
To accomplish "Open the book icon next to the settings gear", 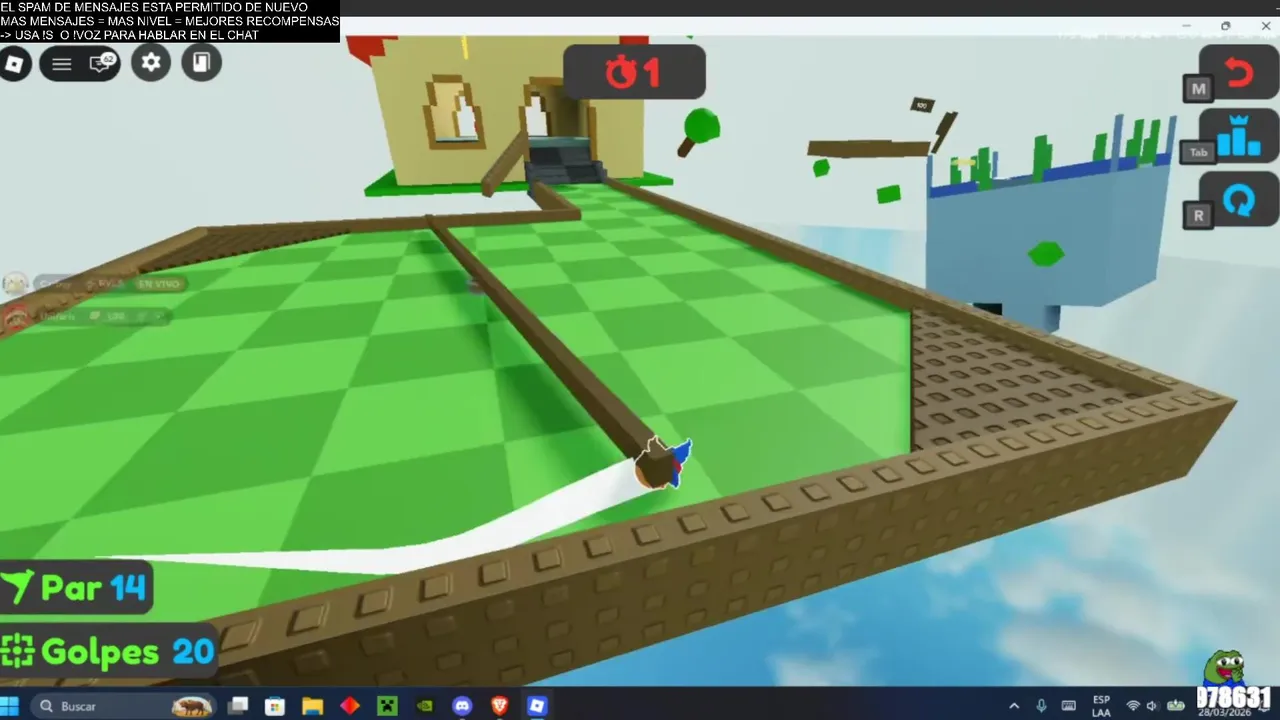I will click(201, 63).
